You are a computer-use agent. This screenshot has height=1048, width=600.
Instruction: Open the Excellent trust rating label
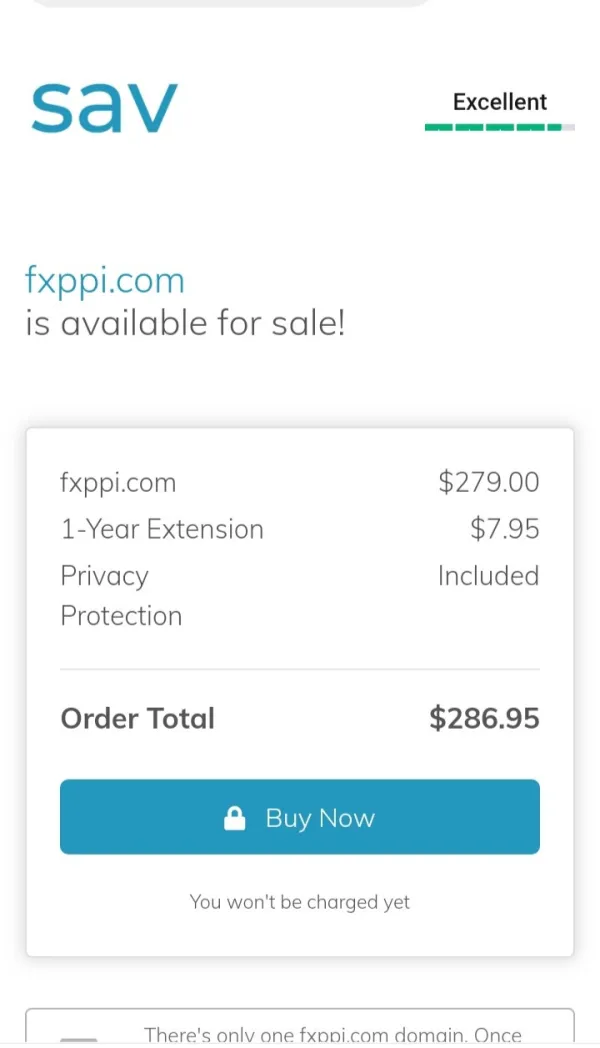(499, 102)
